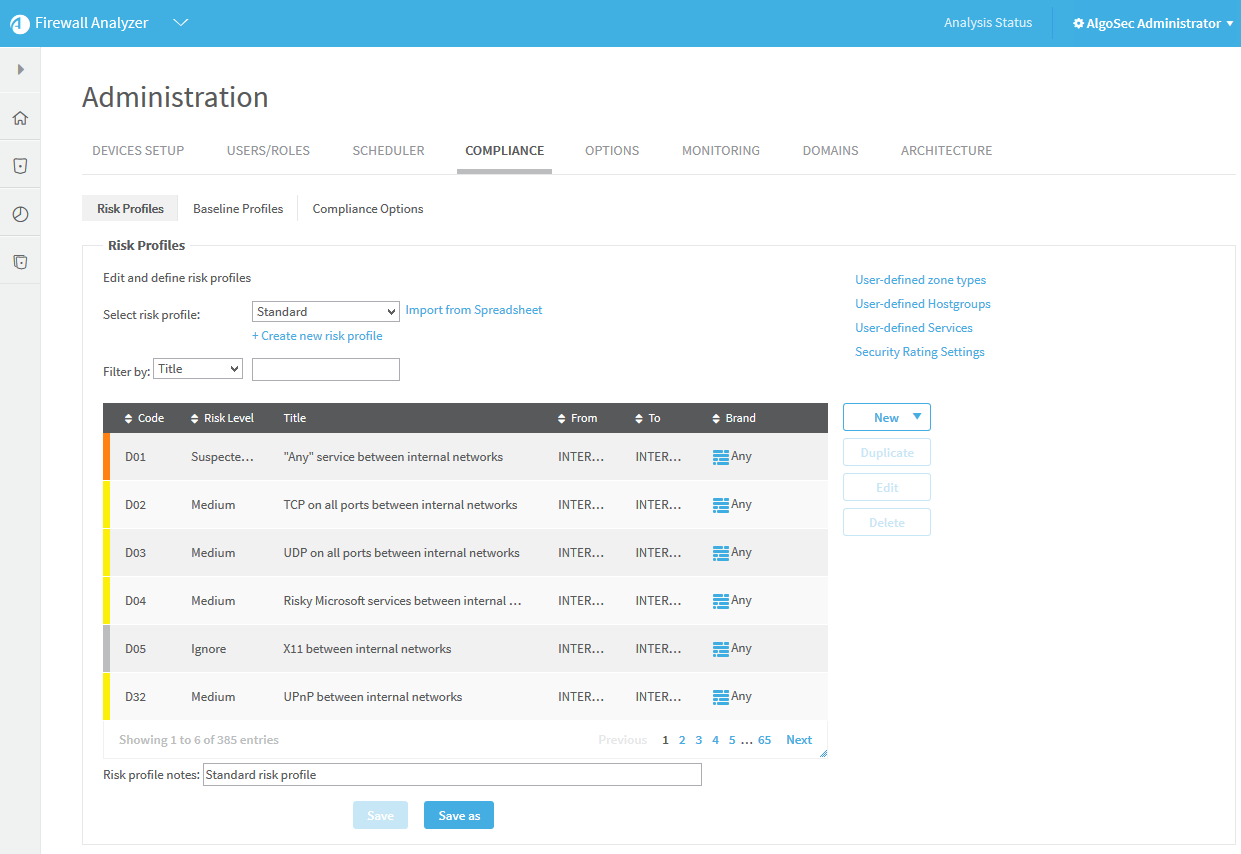Click the home icon in left sidebar
Image resolution: width=1241 pixels, height=854 pixels.
coord(20,118)
